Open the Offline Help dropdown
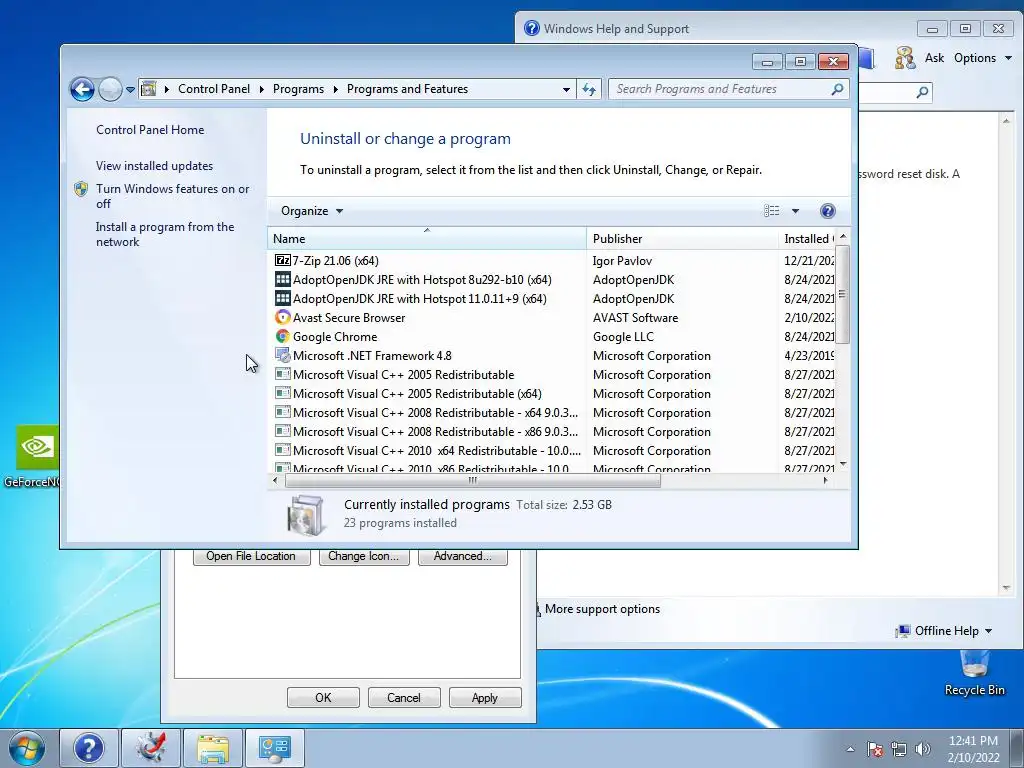The image size is (1024, 768). (944, 631)
